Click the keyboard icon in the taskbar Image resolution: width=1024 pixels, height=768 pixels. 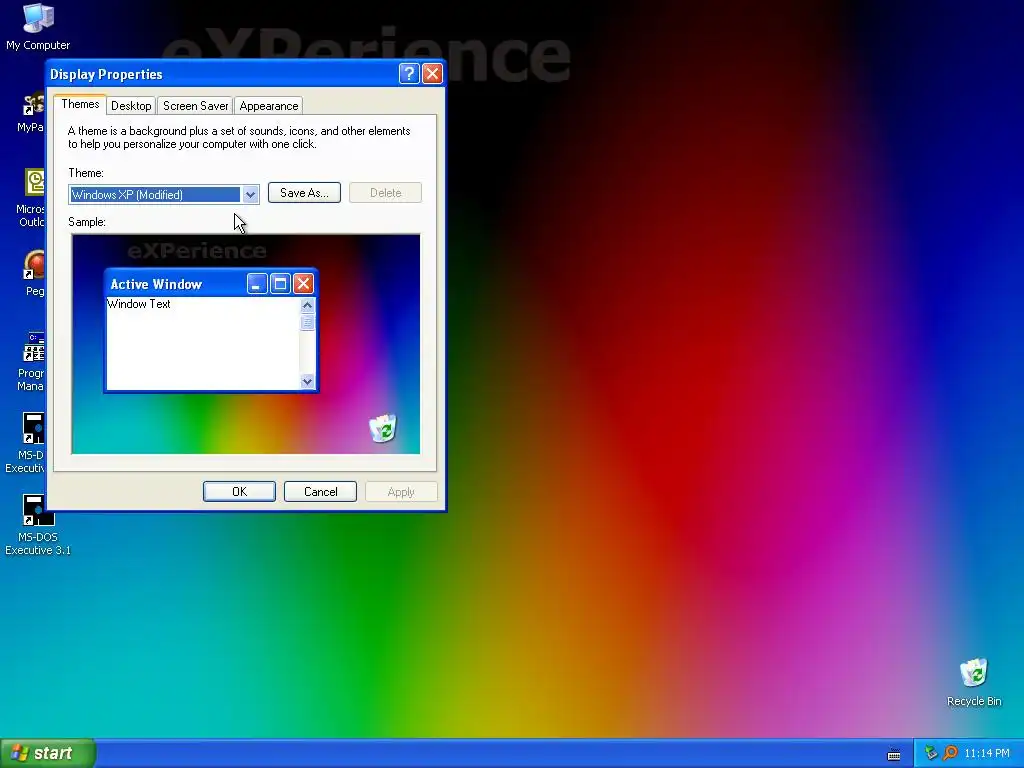(x=894, y=754)
